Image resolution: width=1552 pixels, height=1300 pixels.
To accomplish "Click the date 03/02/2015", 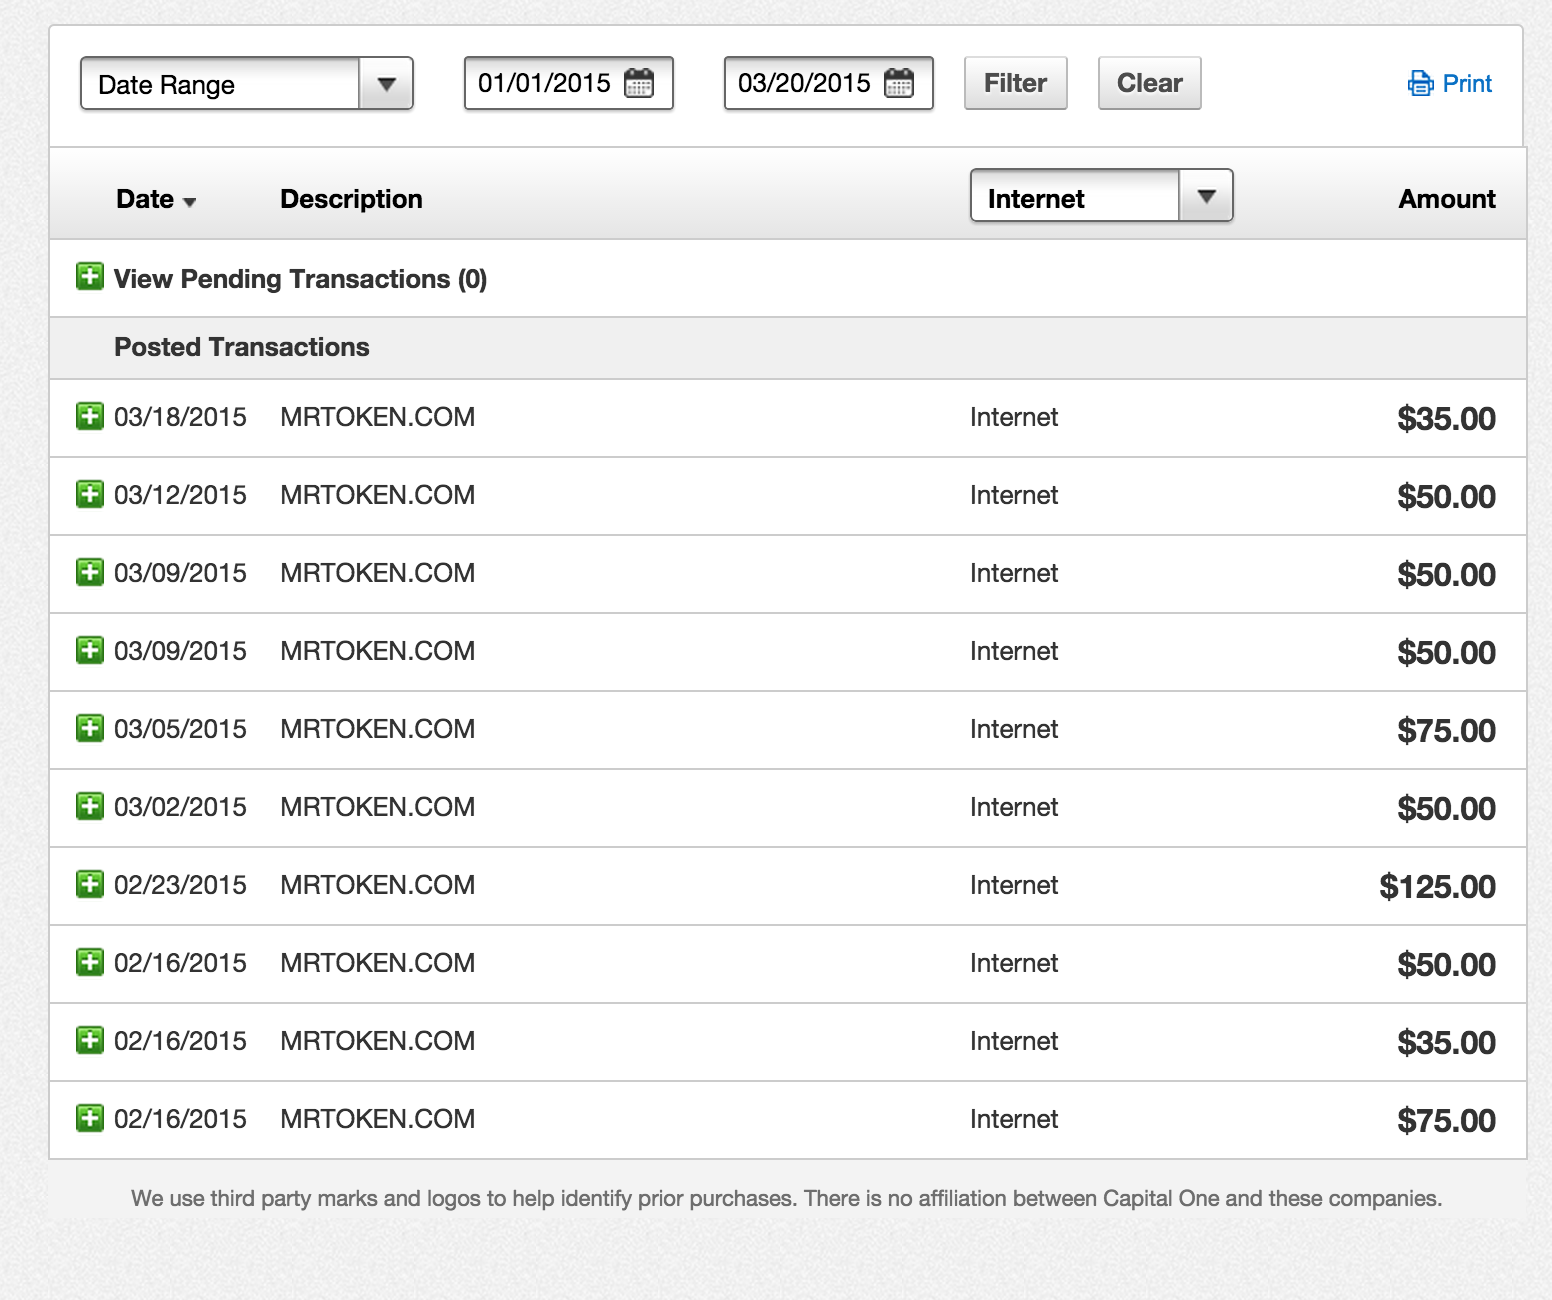I will click(180, 807).
